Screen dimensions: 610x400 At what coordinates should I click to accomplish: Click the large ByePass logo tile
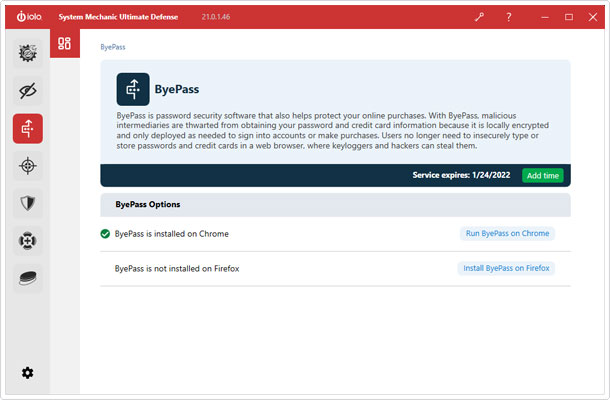[x=133, y=89]
